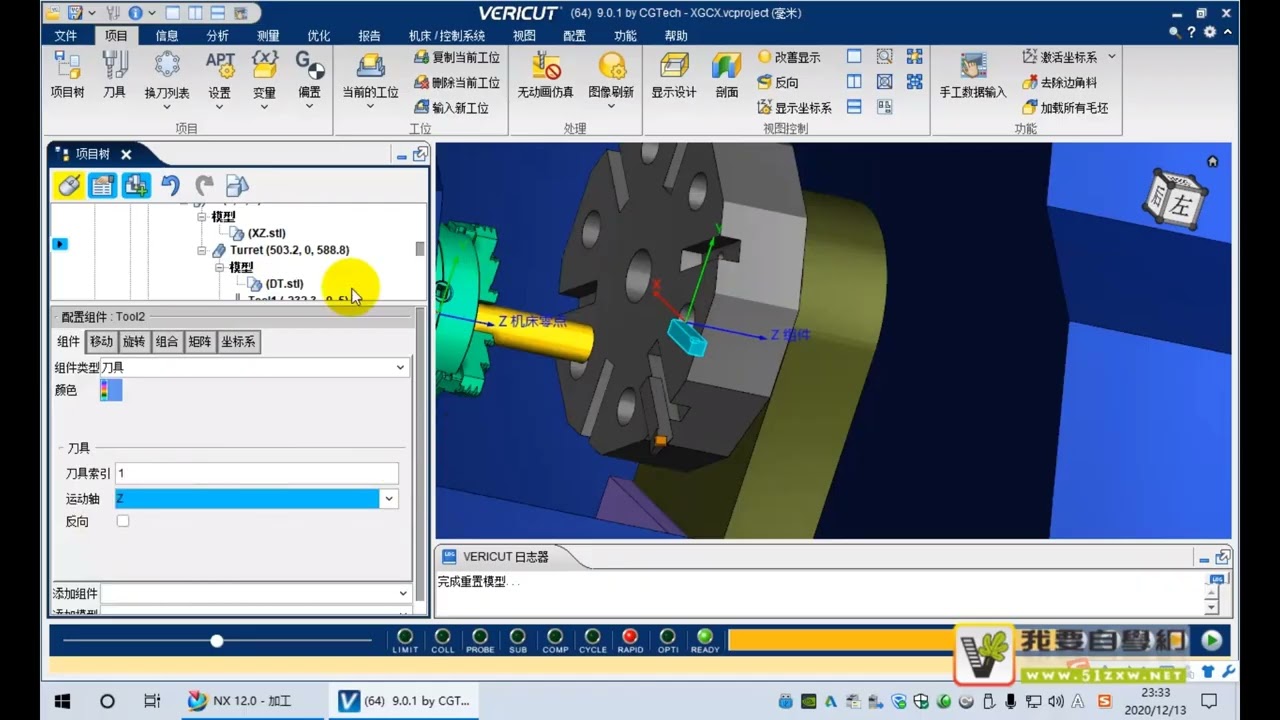The image size is (1280, 720).
Task: Click 删除当前工位 button
Action: tap(457, 83)
